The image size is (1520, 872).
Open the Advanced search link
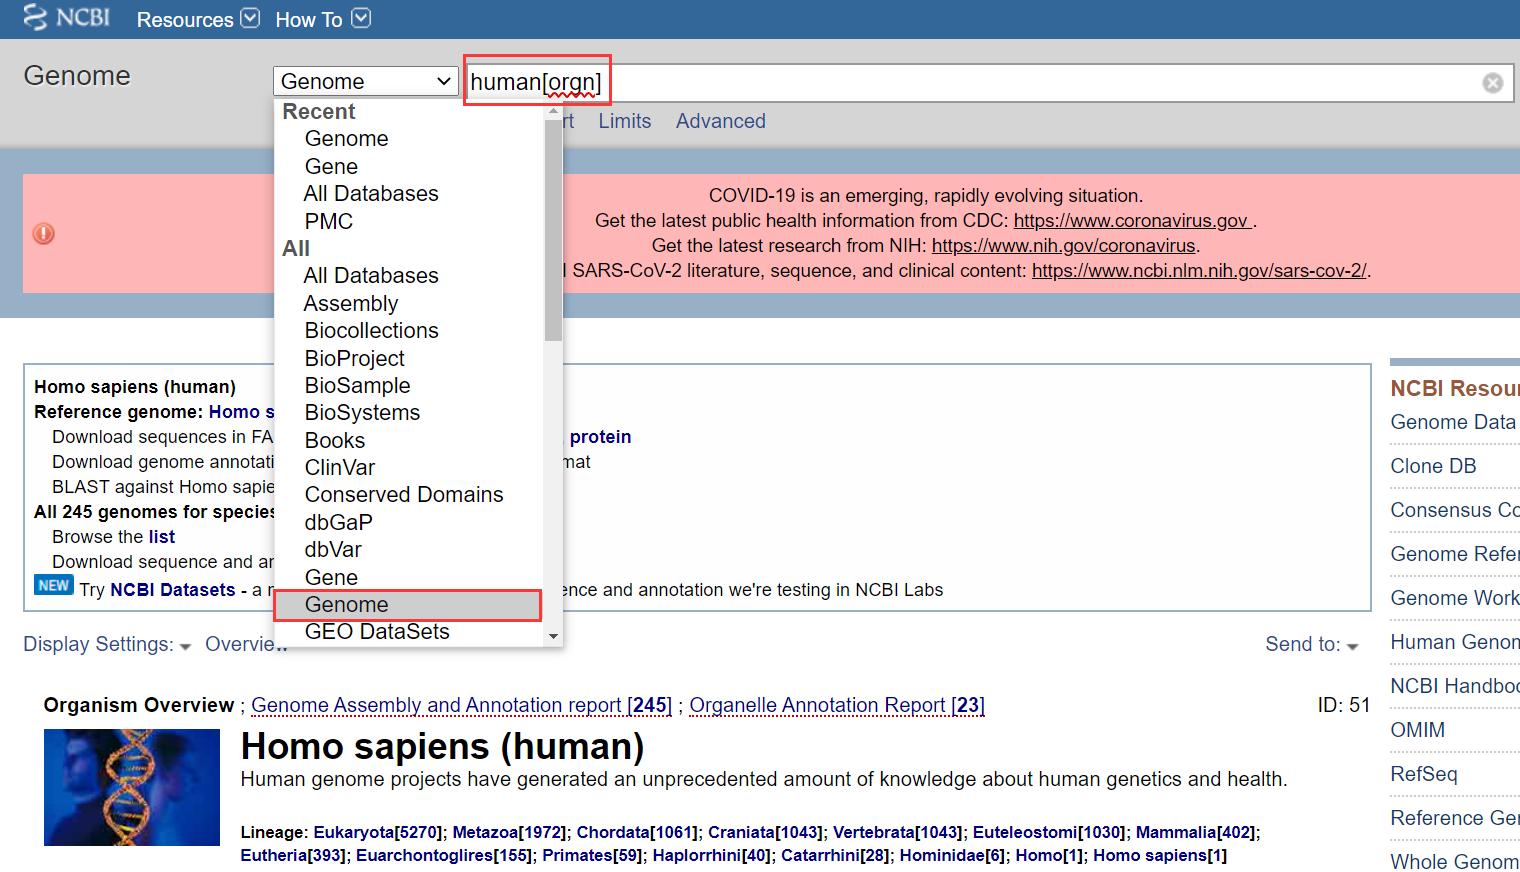coord(721,121)
